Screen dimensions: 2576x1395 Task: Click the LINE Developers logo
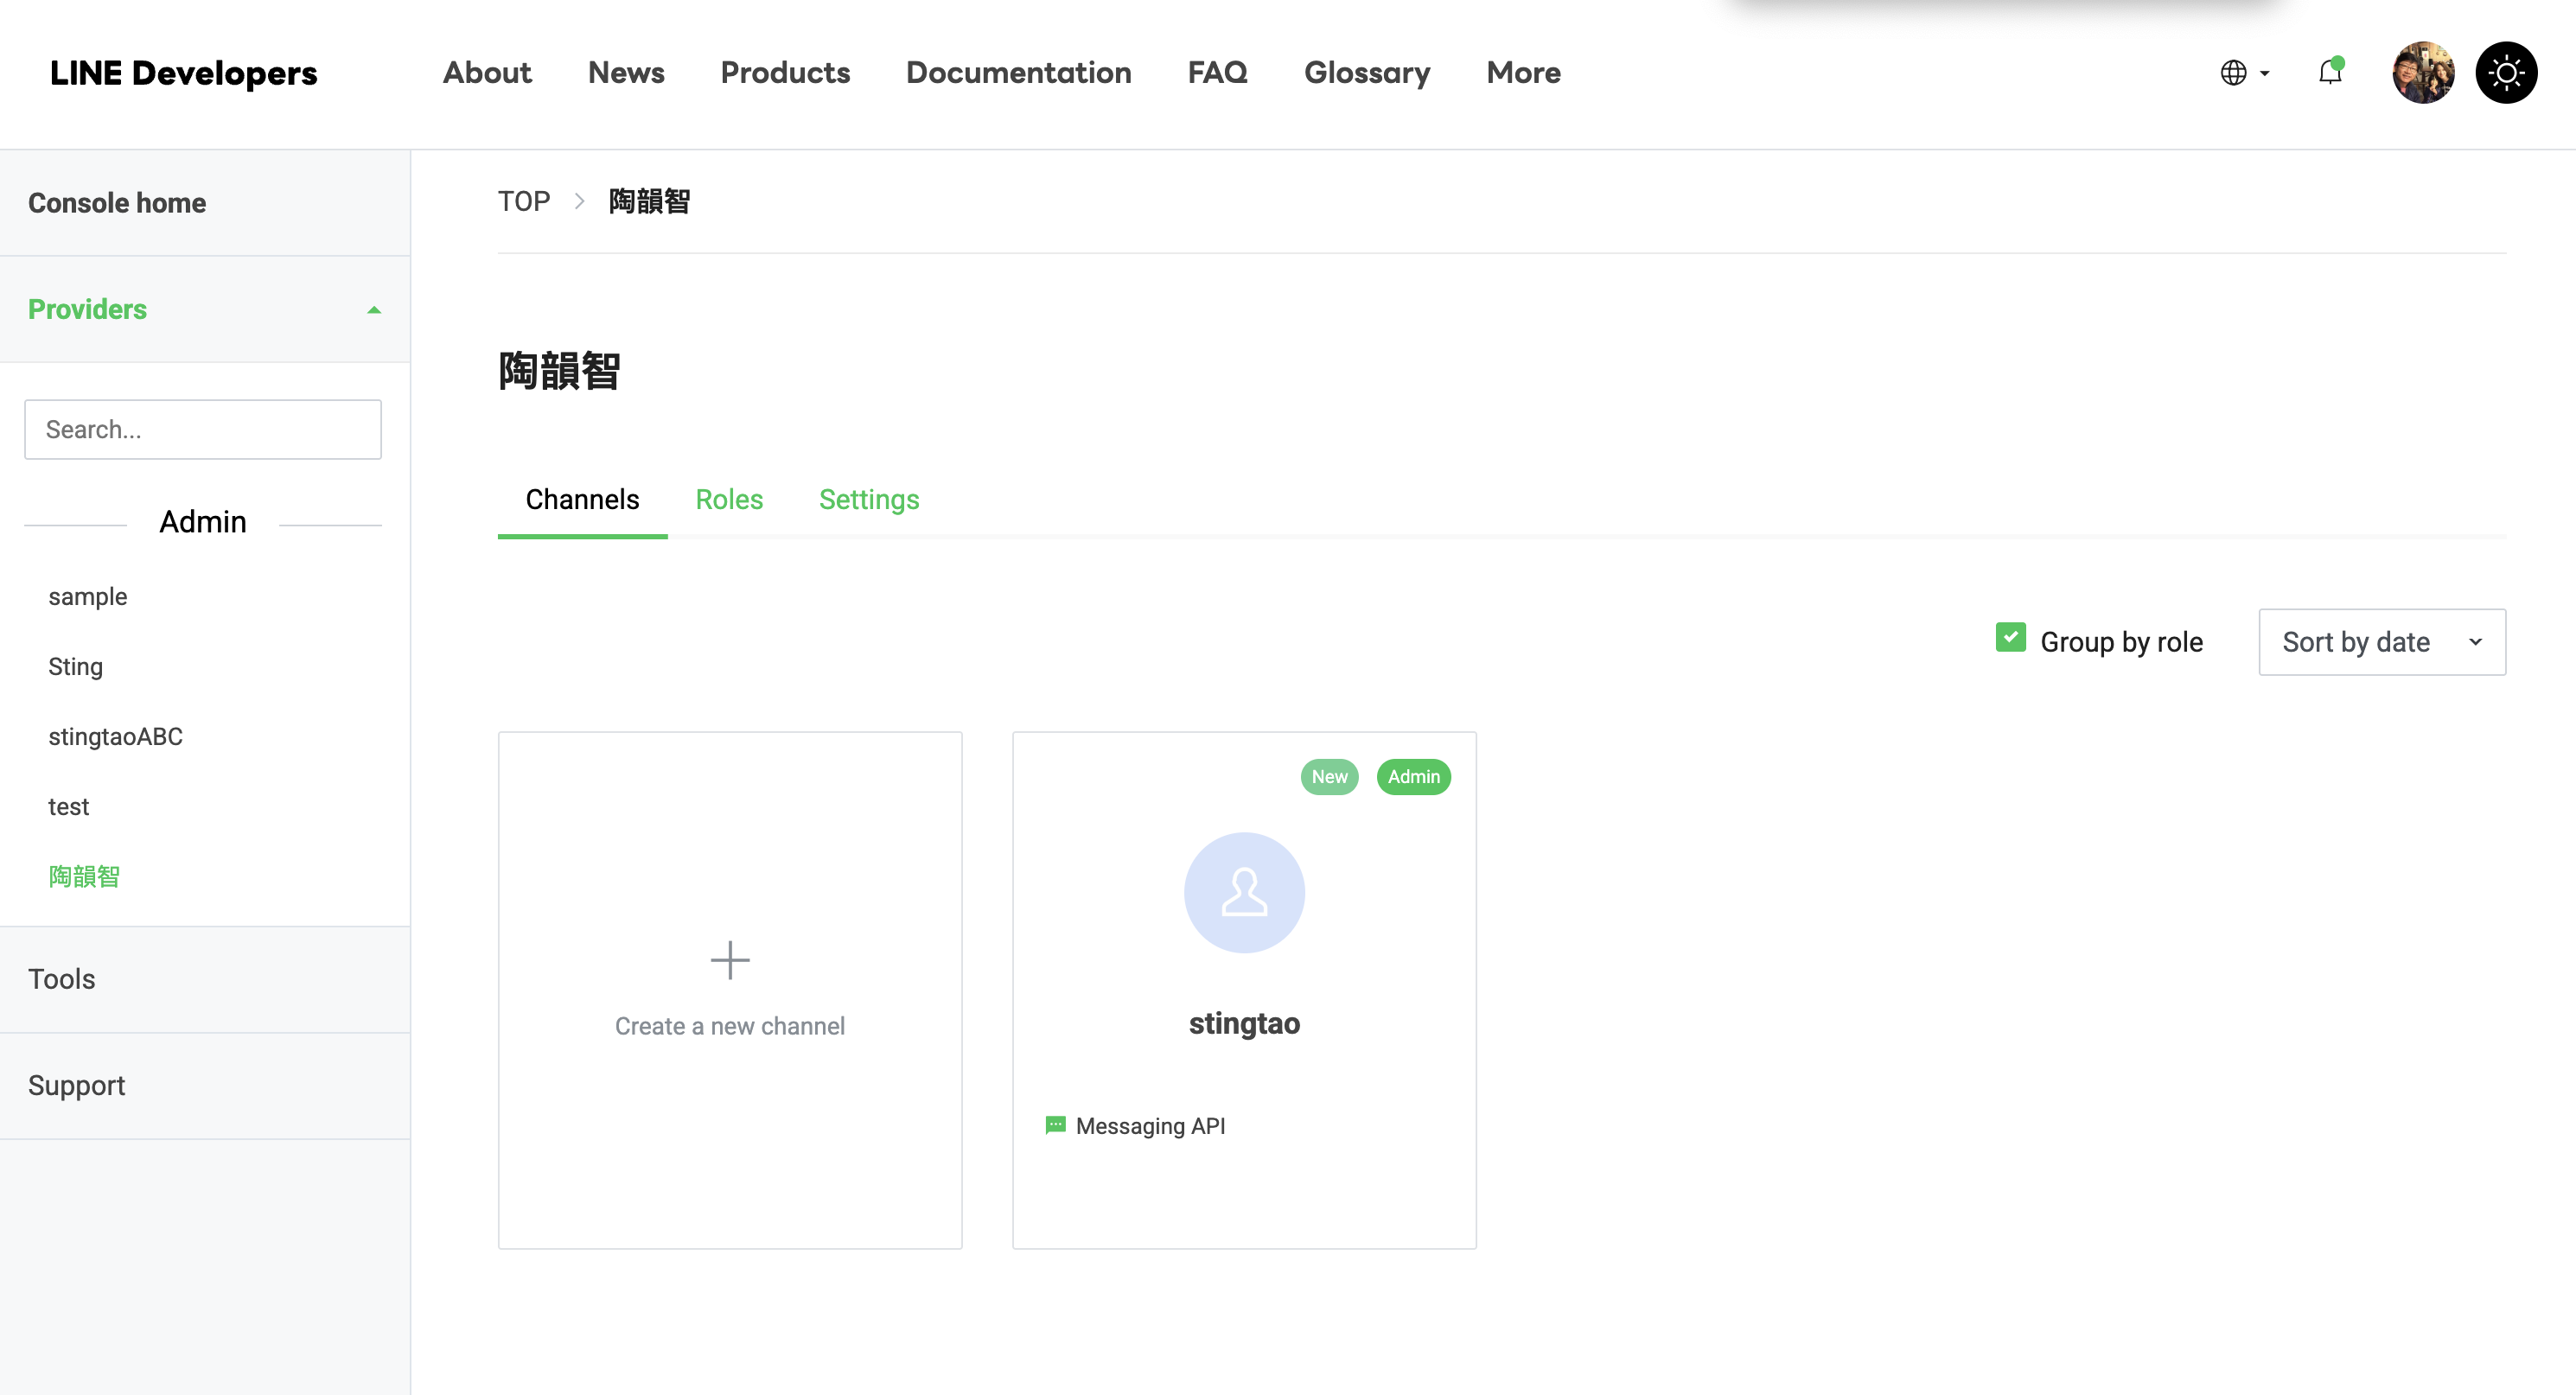183,72
